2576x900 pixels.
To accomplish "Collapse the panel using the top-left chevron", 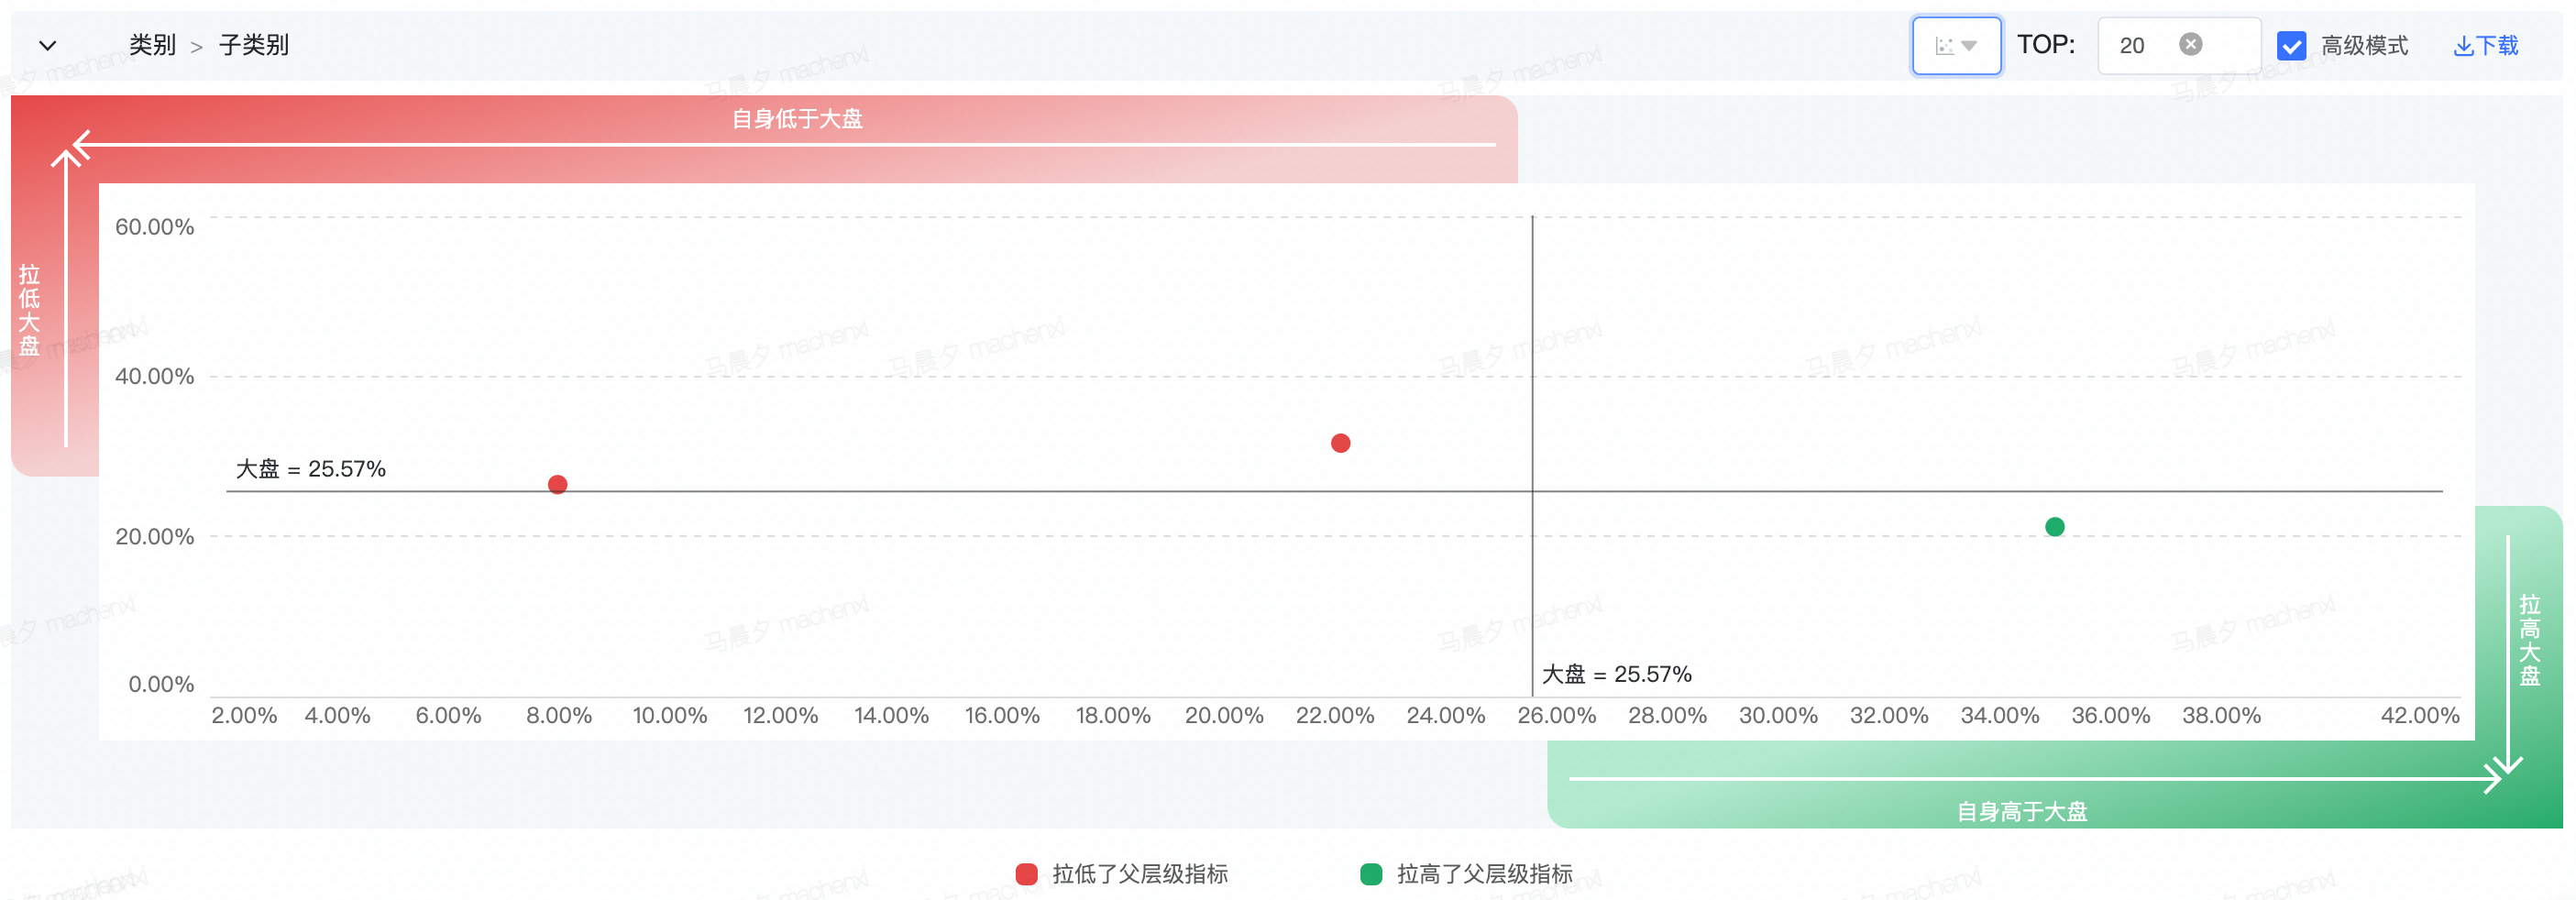I will 47,45.
